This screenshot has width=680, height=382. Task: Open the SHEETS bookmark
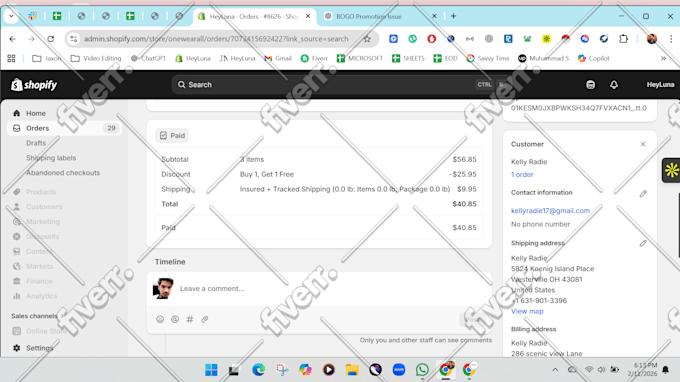[408, 58]
